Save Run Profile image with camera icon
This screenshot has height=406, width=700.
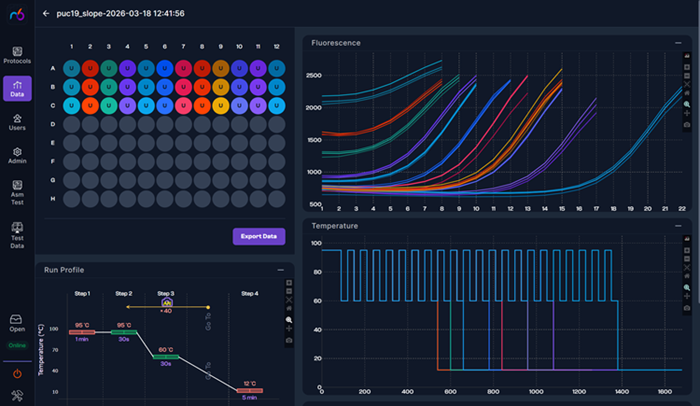point(289,340)
